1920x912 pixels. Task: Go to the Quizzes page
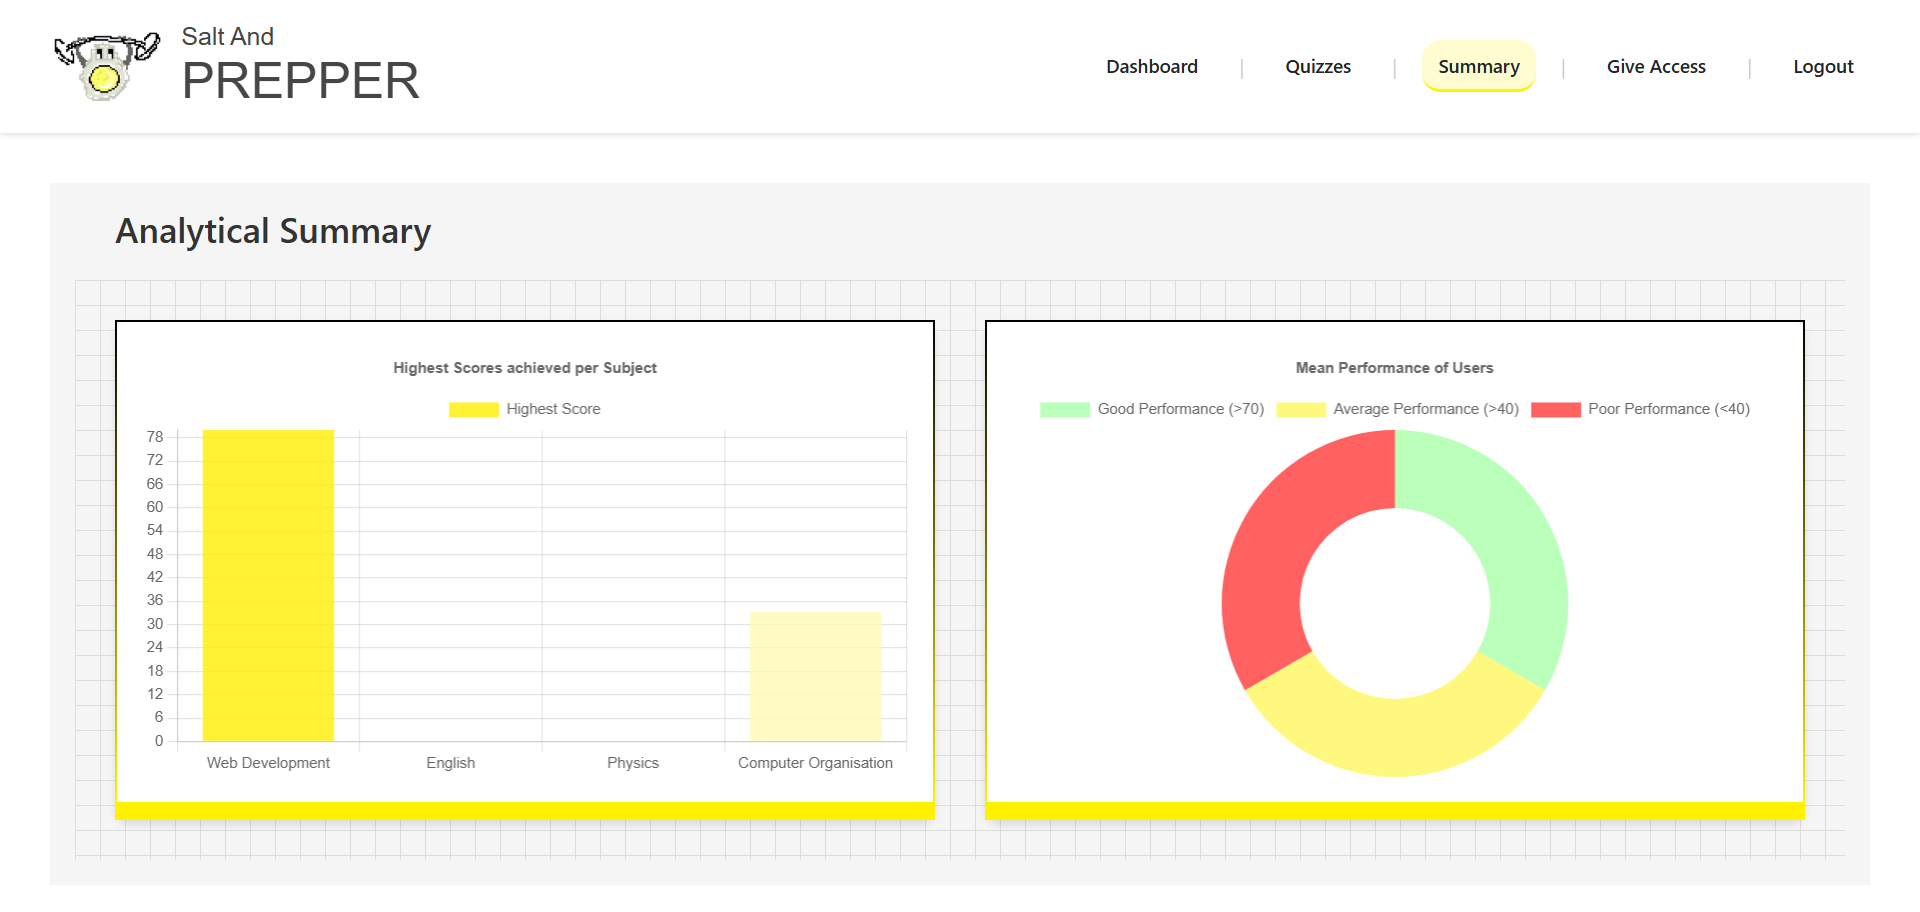[x=1317, y=67]
